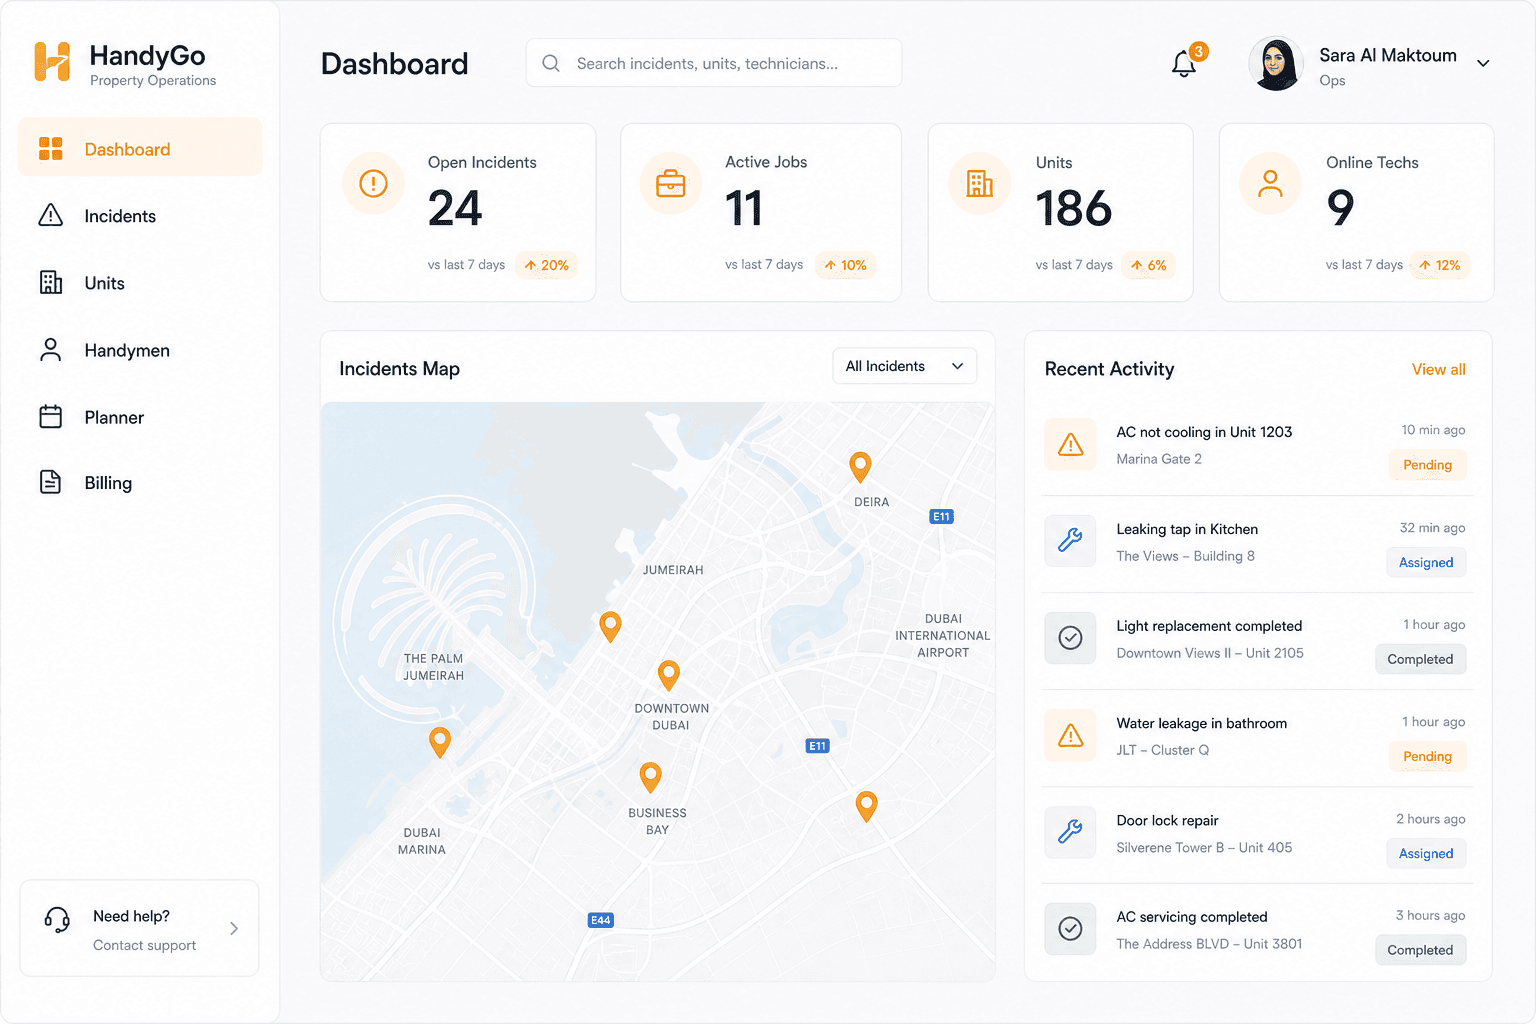
Task: Click Completed badge for AC servicing
Action: click(1420, 950)
